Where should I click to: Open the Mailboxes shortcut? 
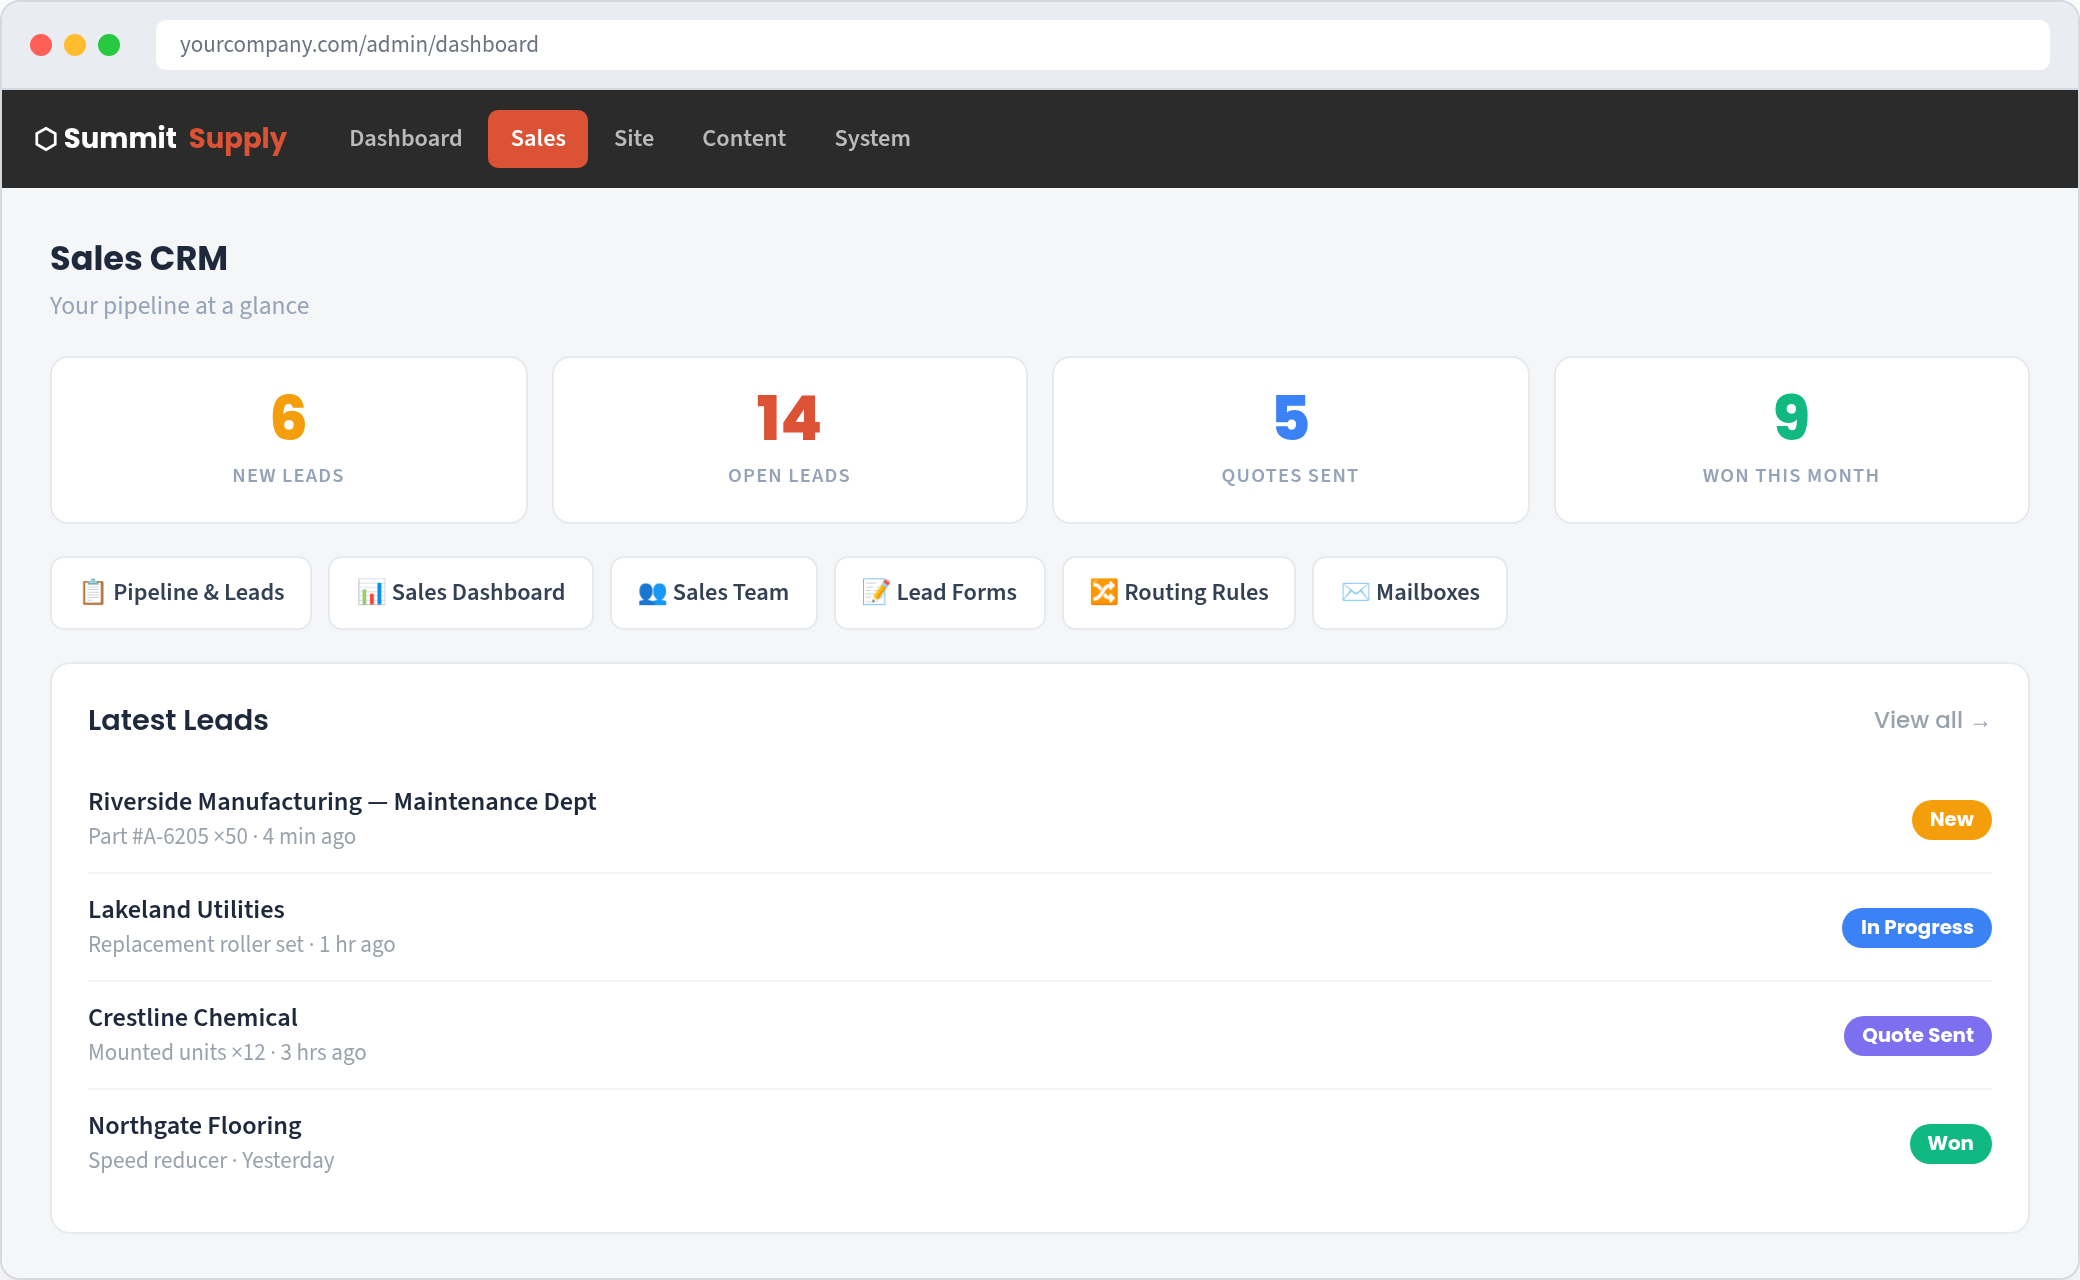point(1410,593)
